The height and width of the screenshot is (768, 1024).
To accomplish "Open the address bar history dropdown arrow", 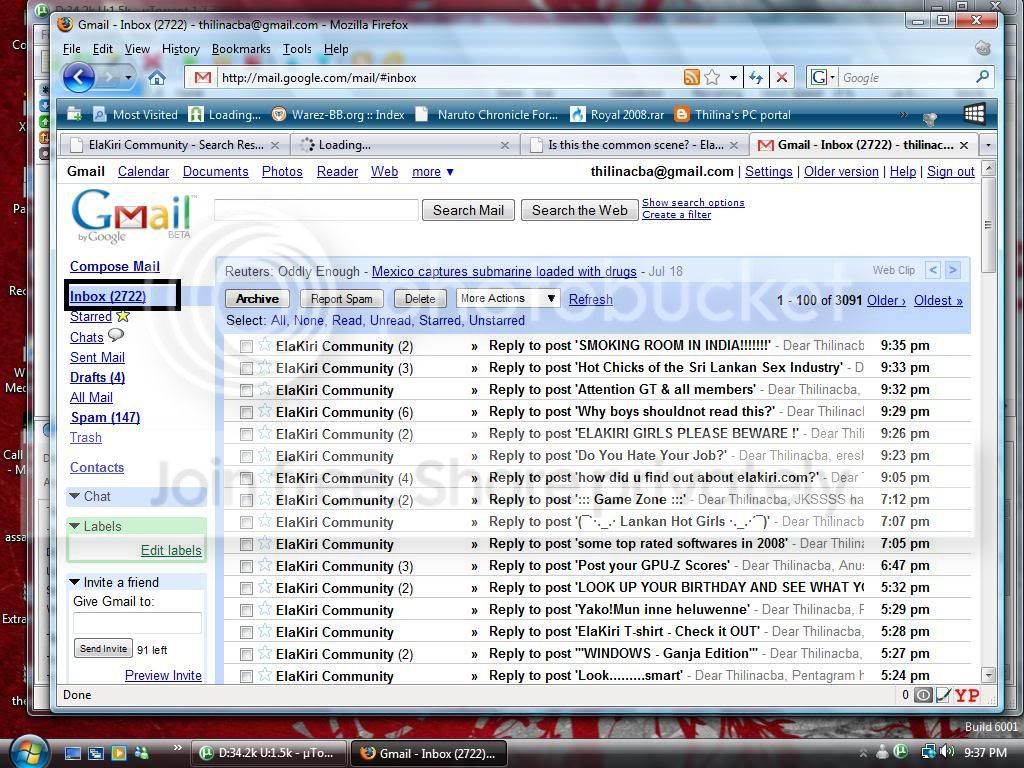I will point(733,78).
